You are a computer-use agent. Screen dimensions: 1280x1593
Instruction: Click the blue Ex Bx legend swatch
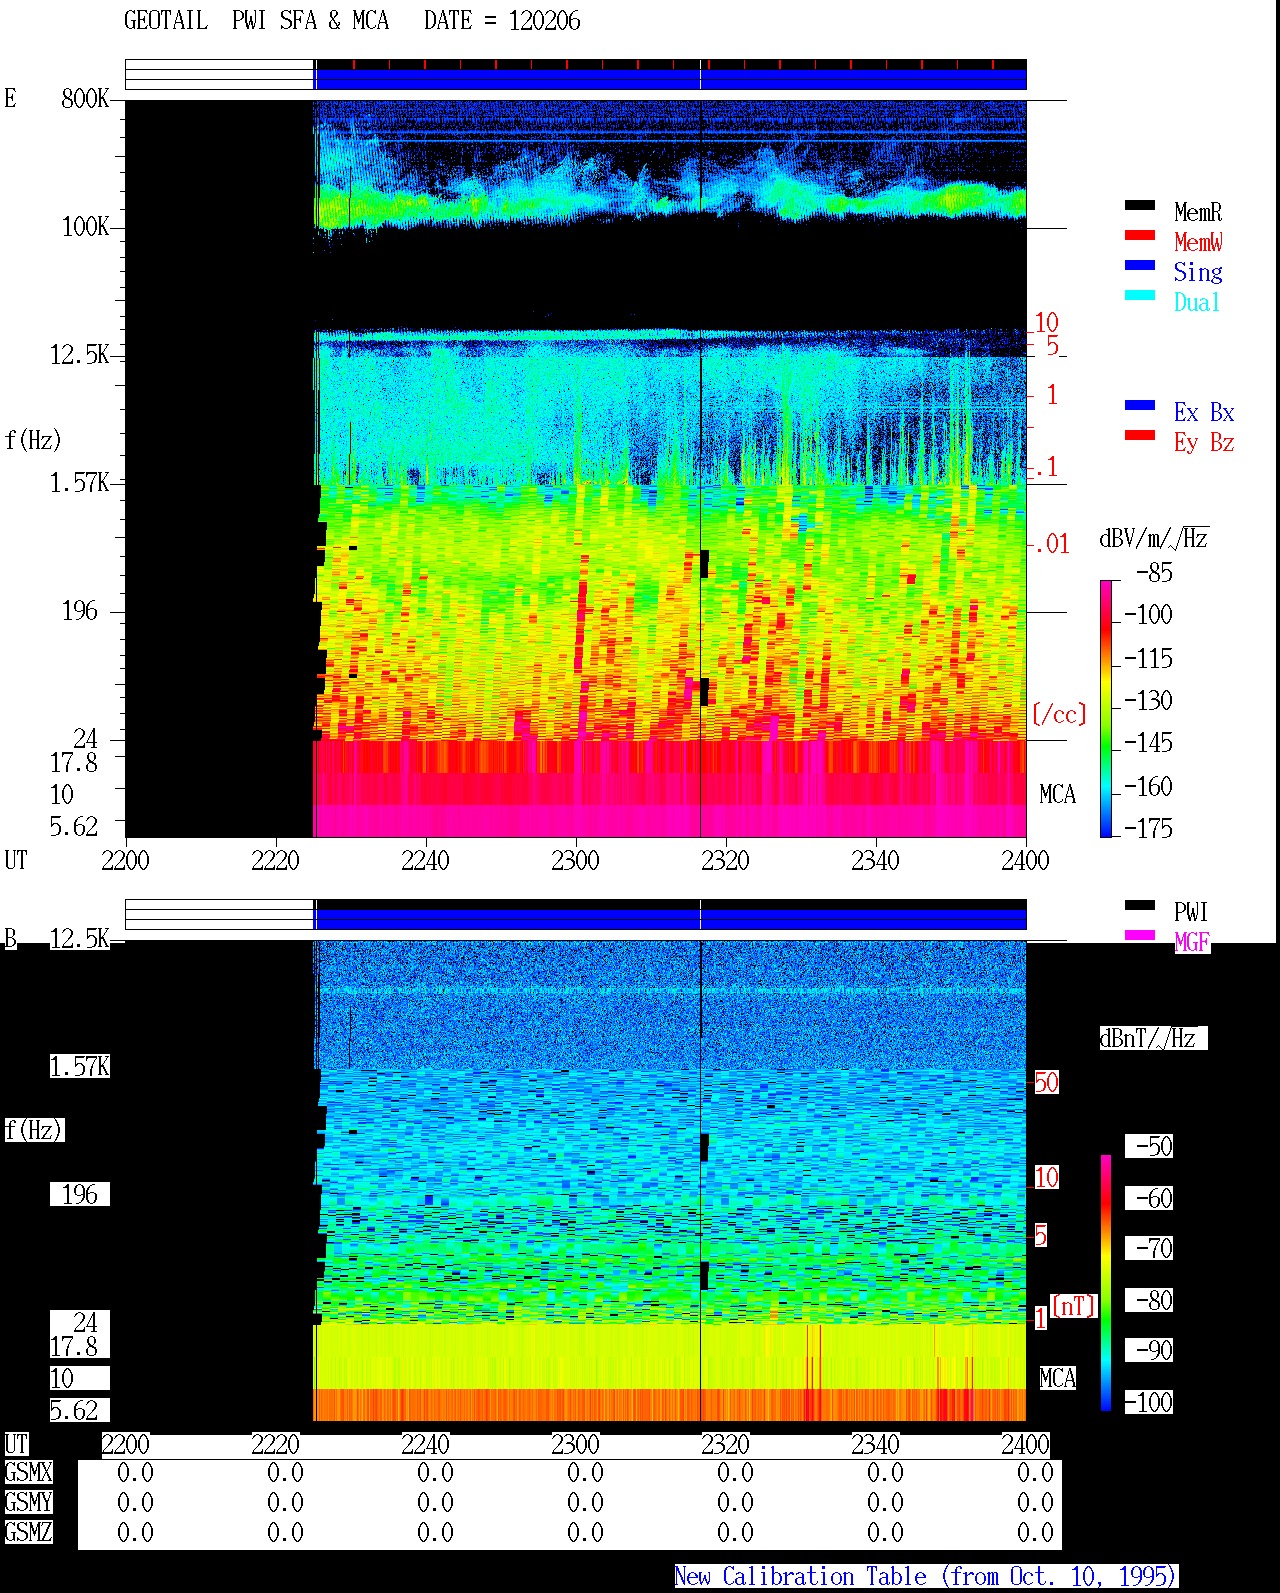1140,406
